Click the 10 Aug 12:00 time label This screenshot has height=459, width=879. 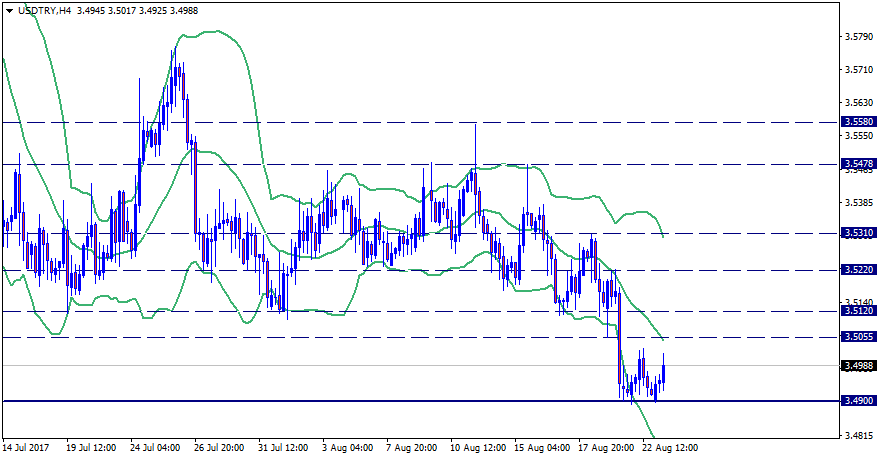476,448
